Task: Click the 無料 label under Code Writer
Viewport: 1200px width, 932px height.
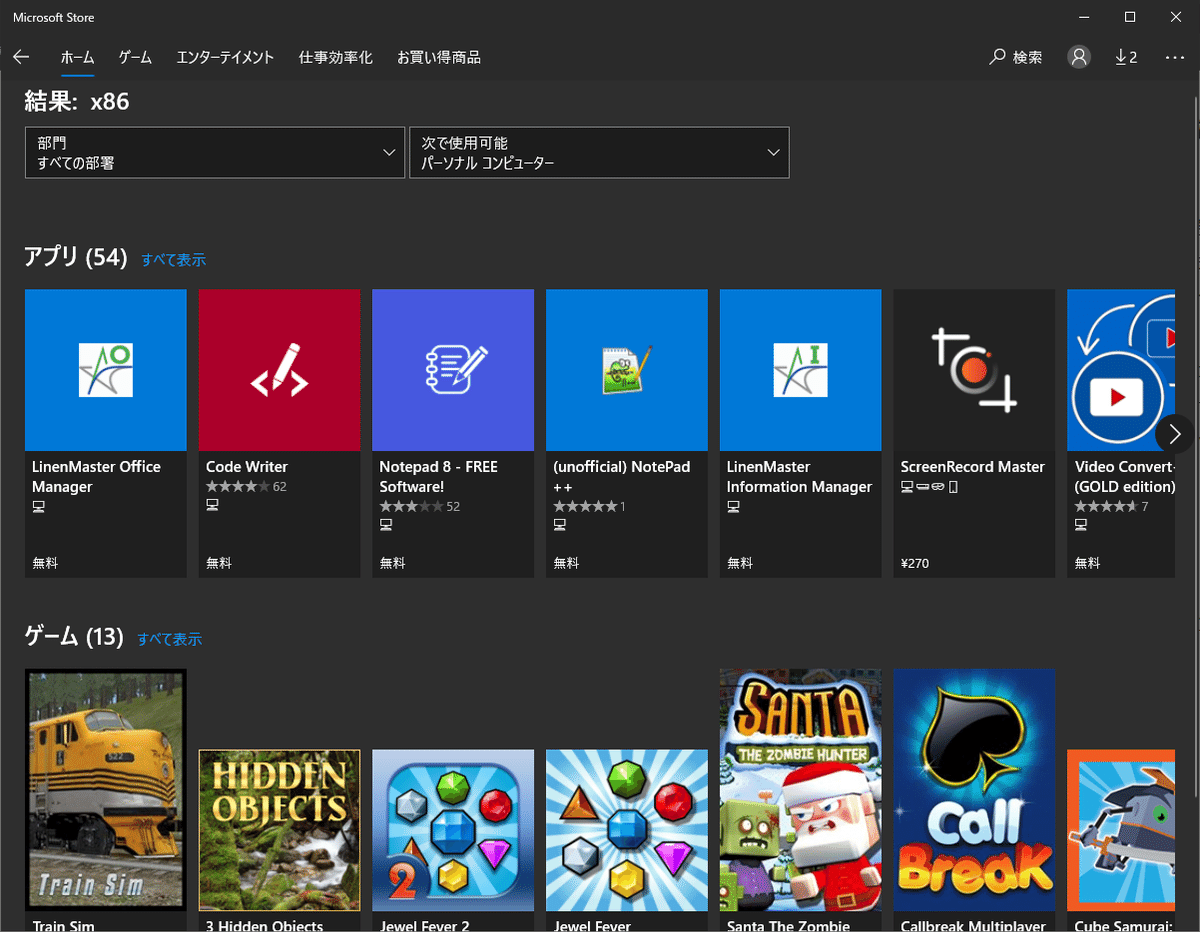Action: click(219, 563)
